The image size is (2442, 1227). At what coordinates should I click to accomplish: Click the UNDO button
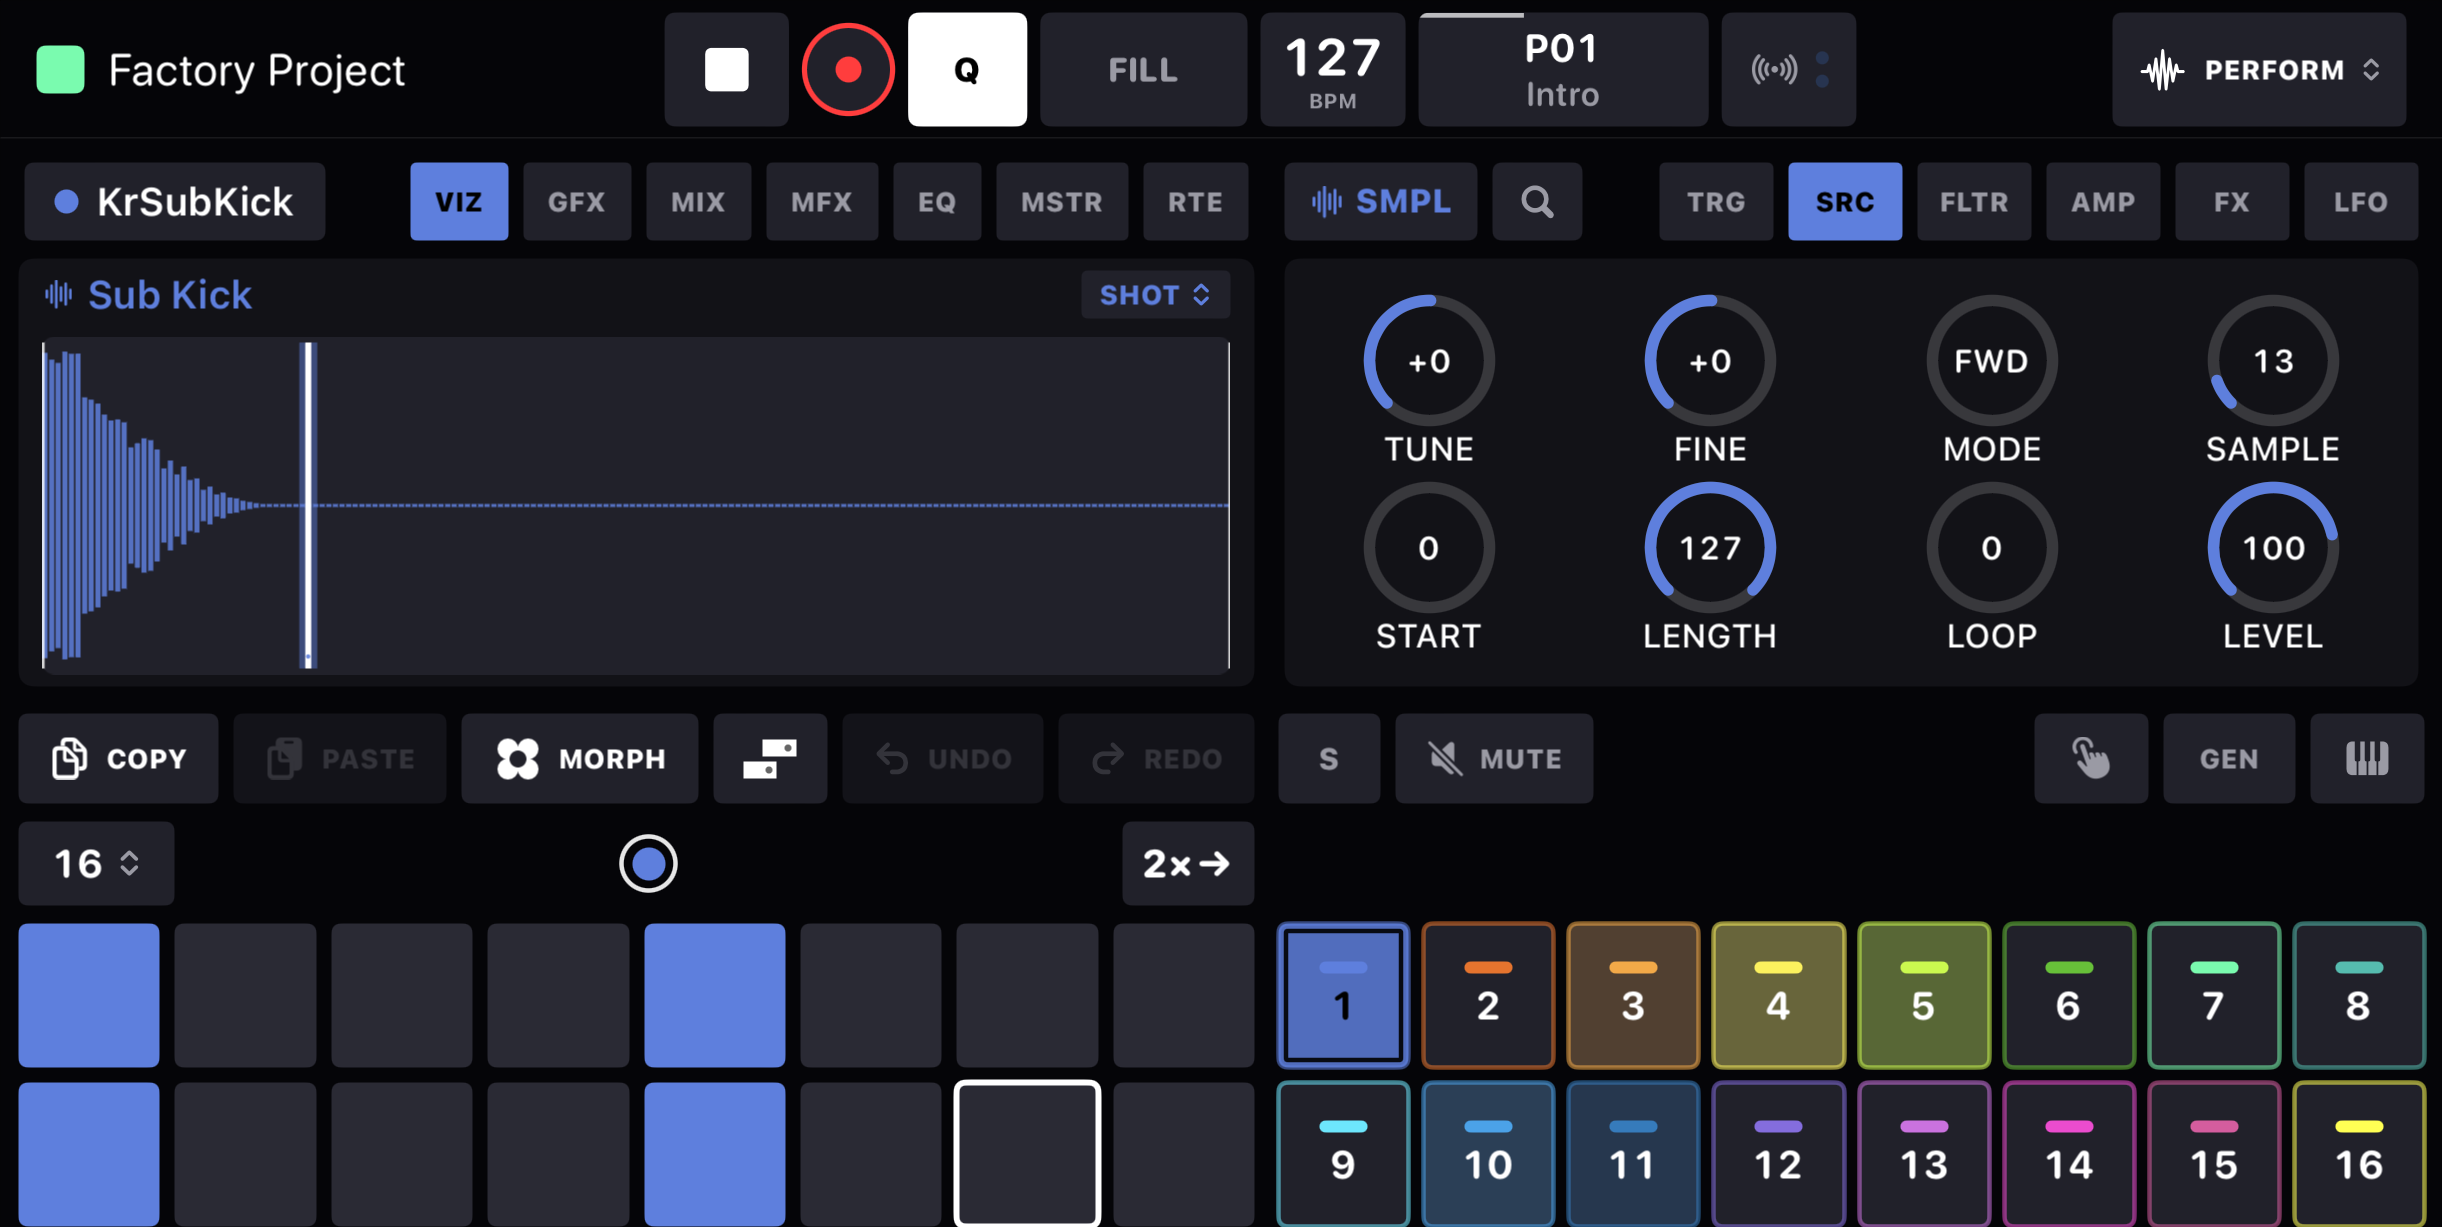[x=943, y=759]
